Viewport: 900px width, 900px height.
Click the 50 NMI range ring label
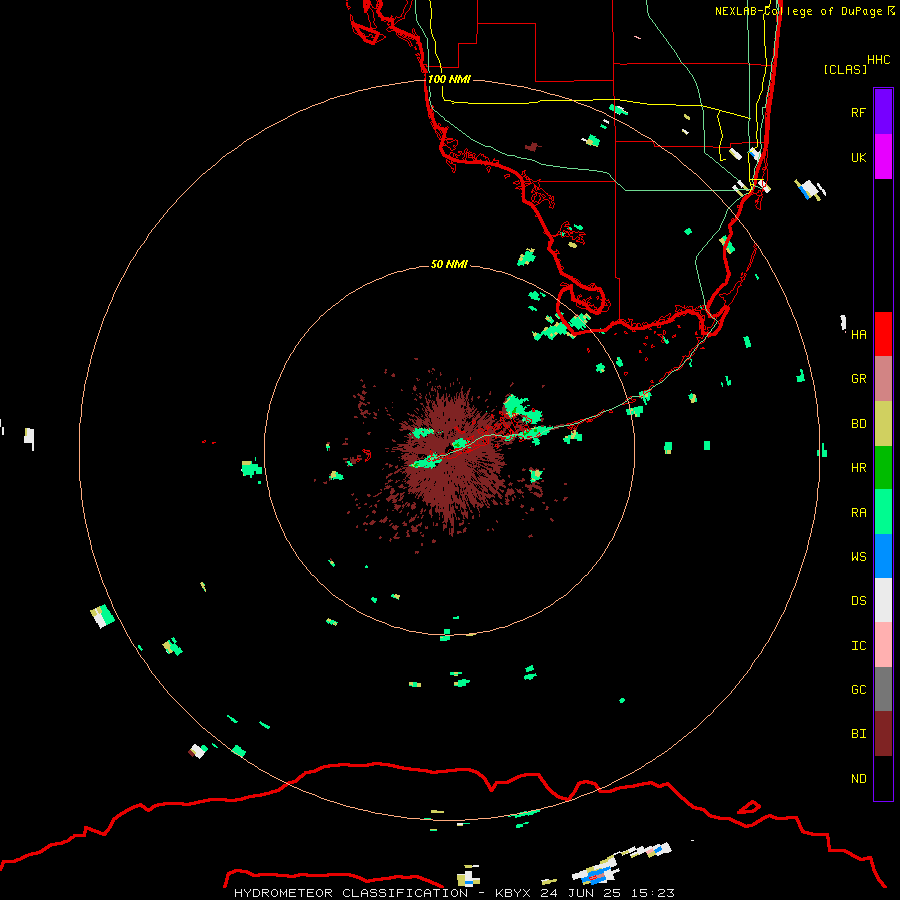(x=449, y=264)
